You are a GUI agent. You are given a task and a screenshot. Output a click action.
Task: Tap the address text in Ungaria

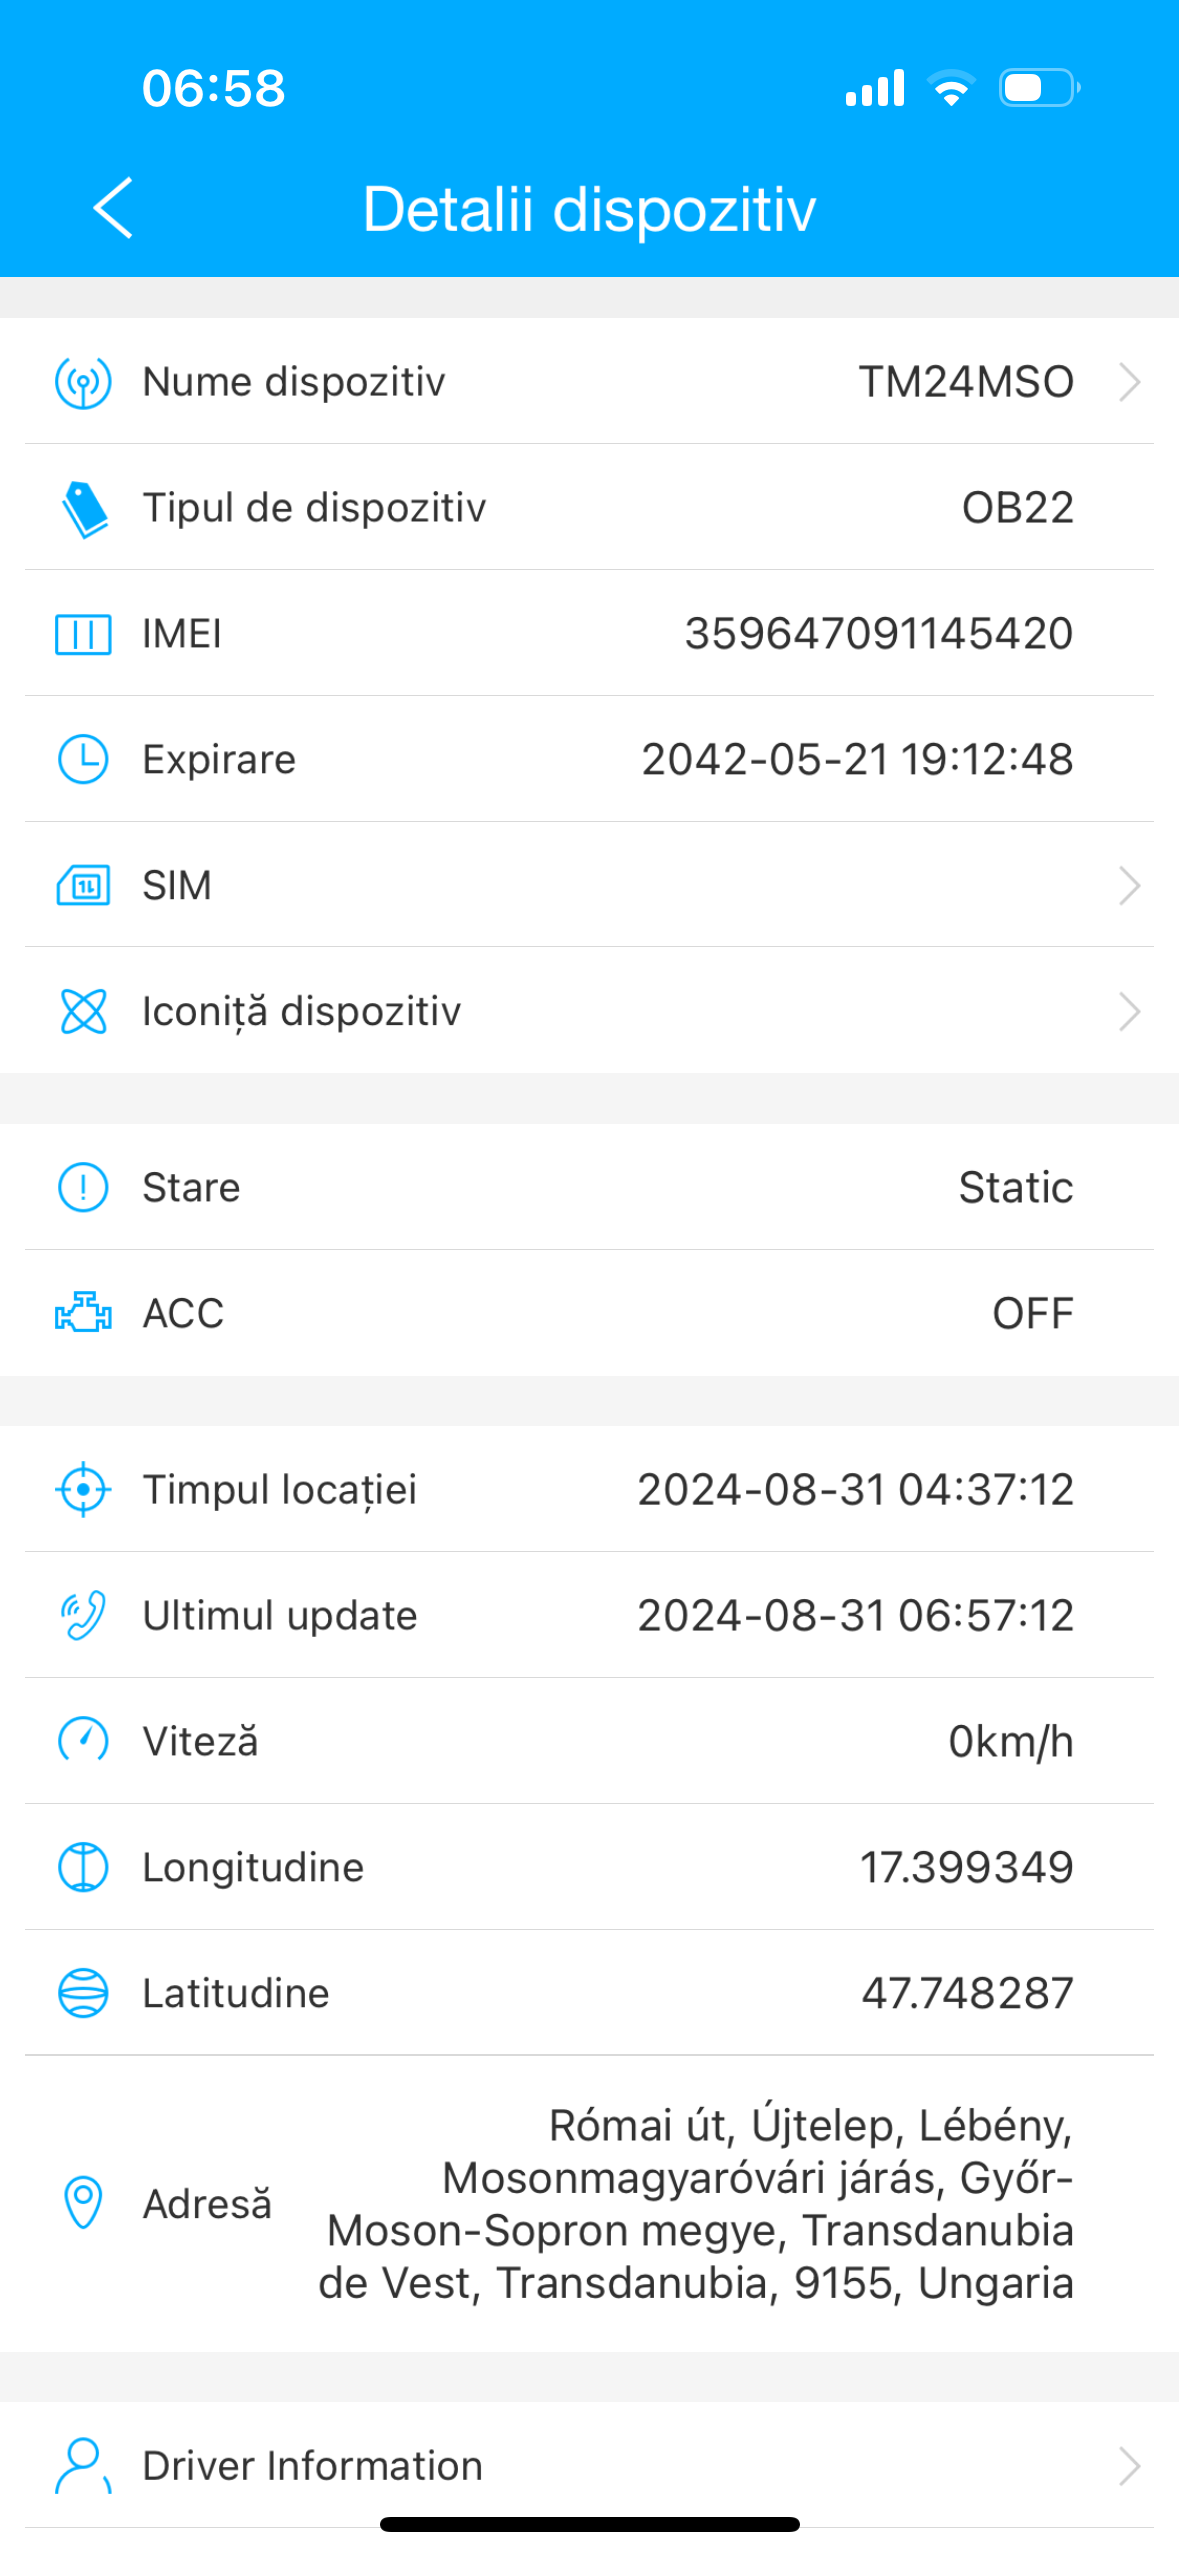coord(697,2204)
